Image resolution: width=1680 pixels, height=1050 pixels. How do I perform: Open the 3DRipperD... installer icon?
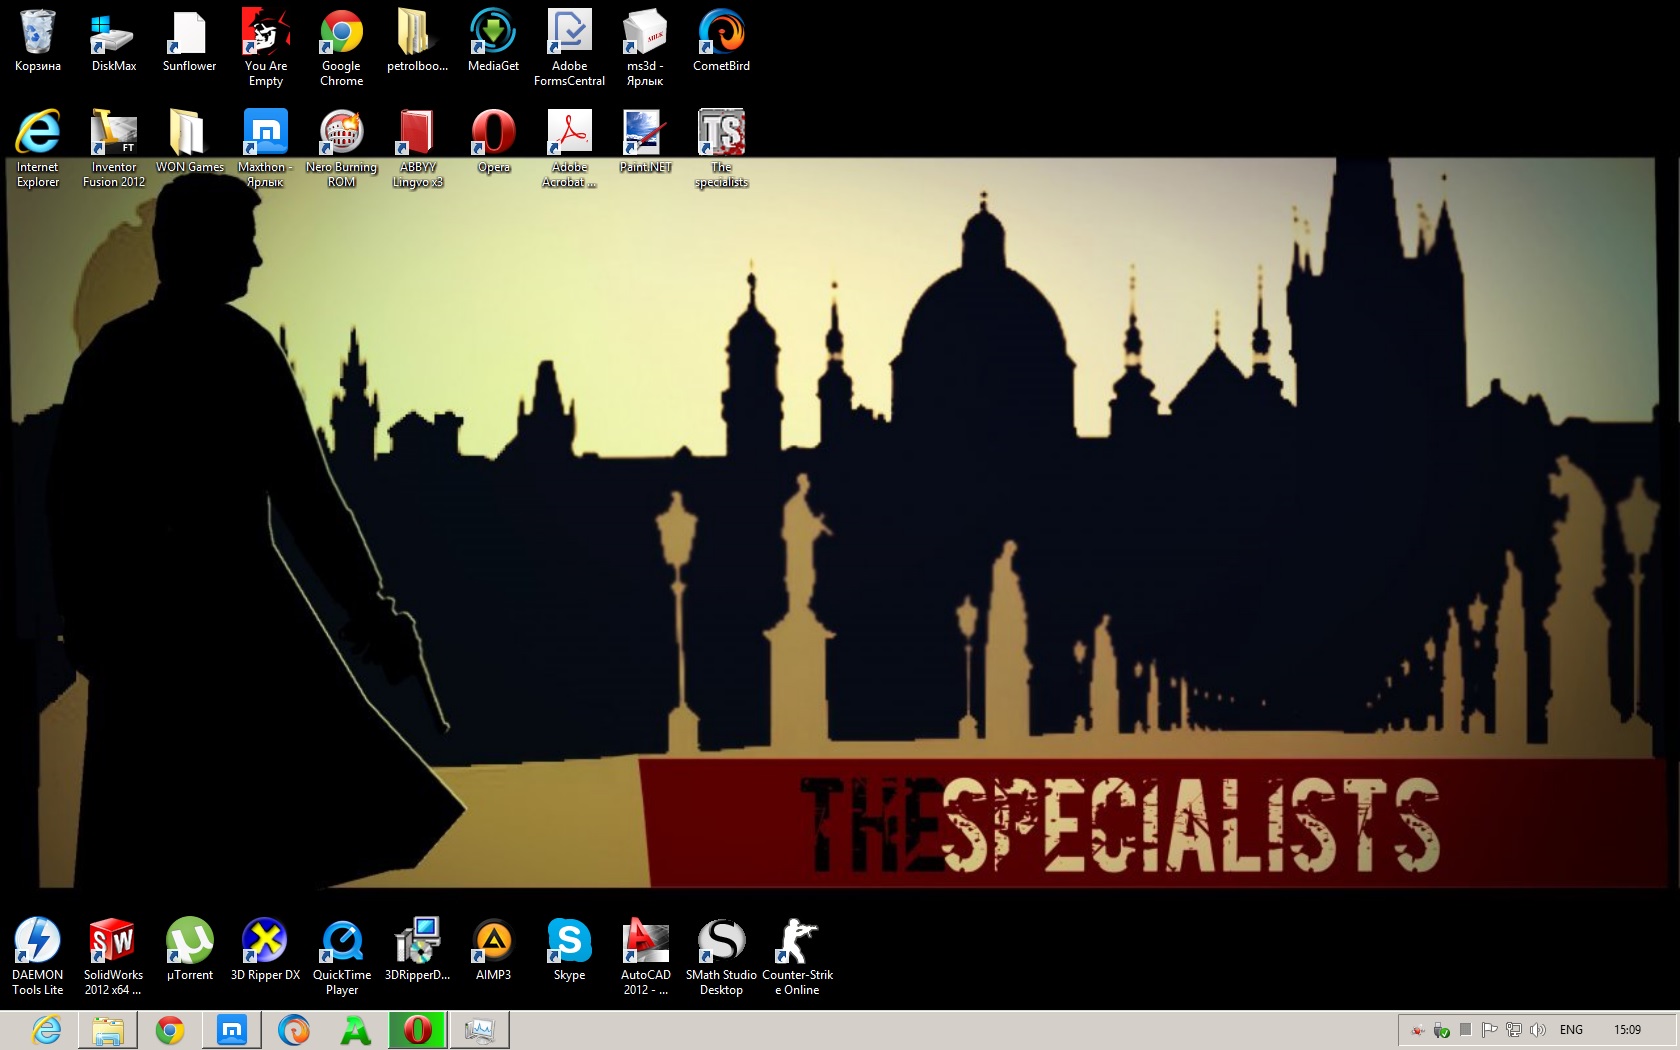click(417, 950)
